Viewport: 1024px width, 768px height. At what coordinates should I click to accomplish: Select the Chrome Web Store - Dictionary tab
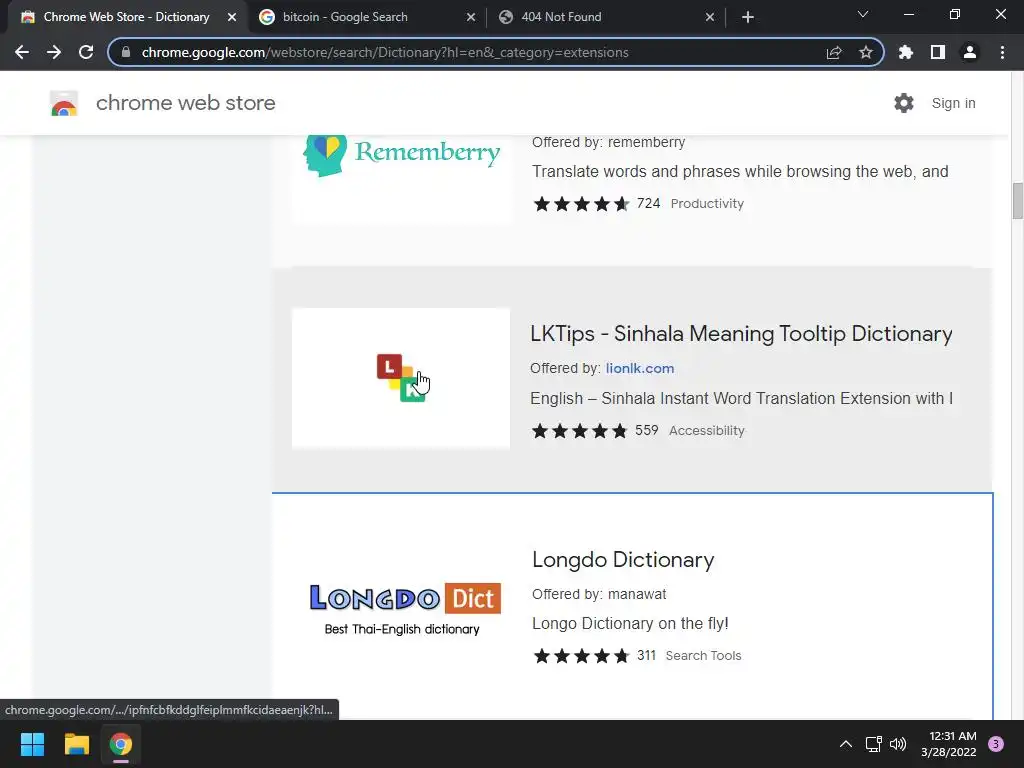[x=127, y=17]
